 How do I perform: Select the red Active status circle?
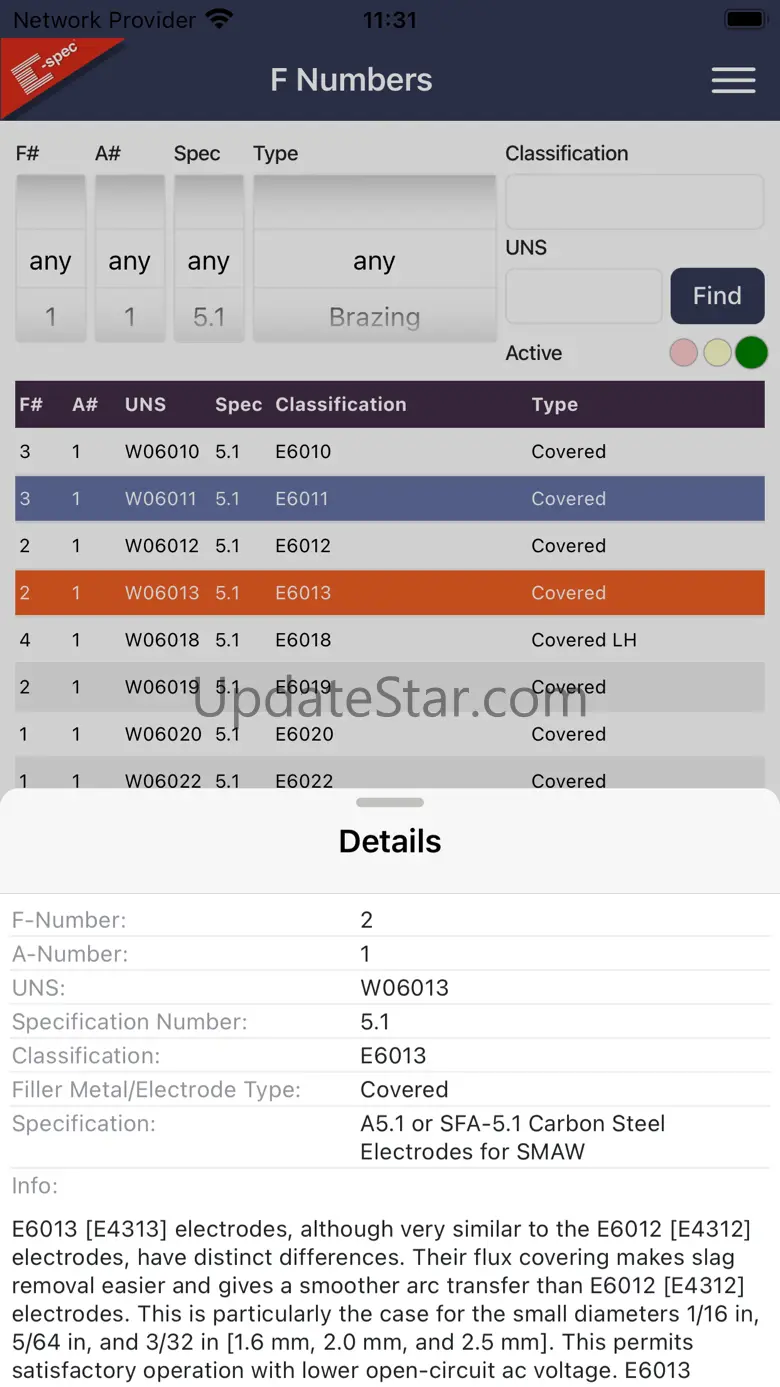pos(683,353)
